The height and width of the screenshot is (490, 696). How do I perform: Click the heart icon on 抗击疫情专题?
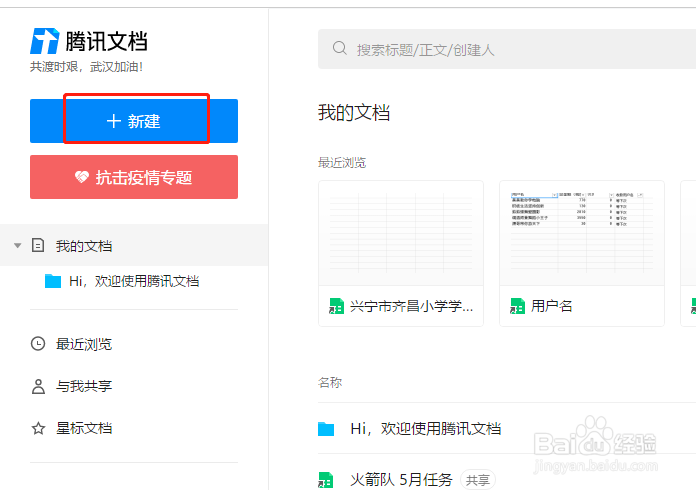[82, 177]
